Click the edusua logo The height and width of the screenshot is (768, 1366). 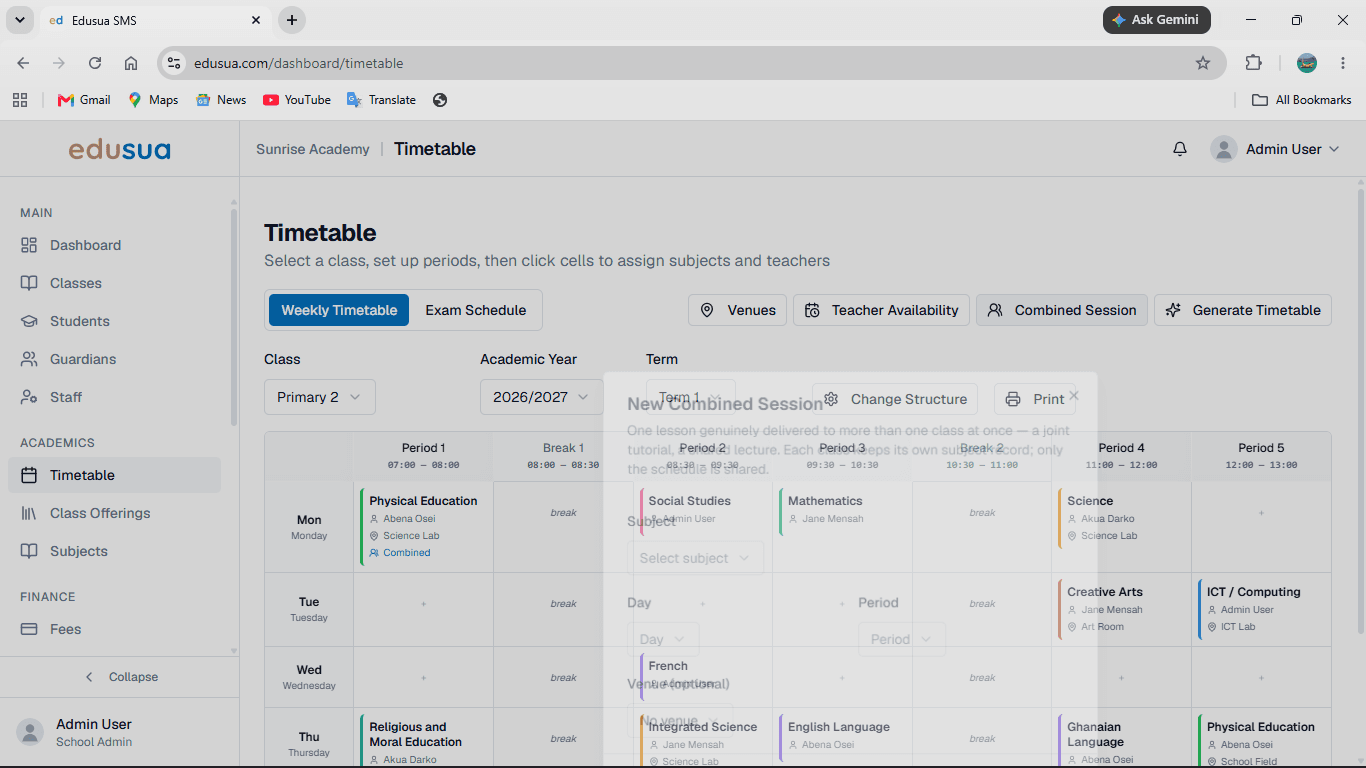click(x=119, y=150)
